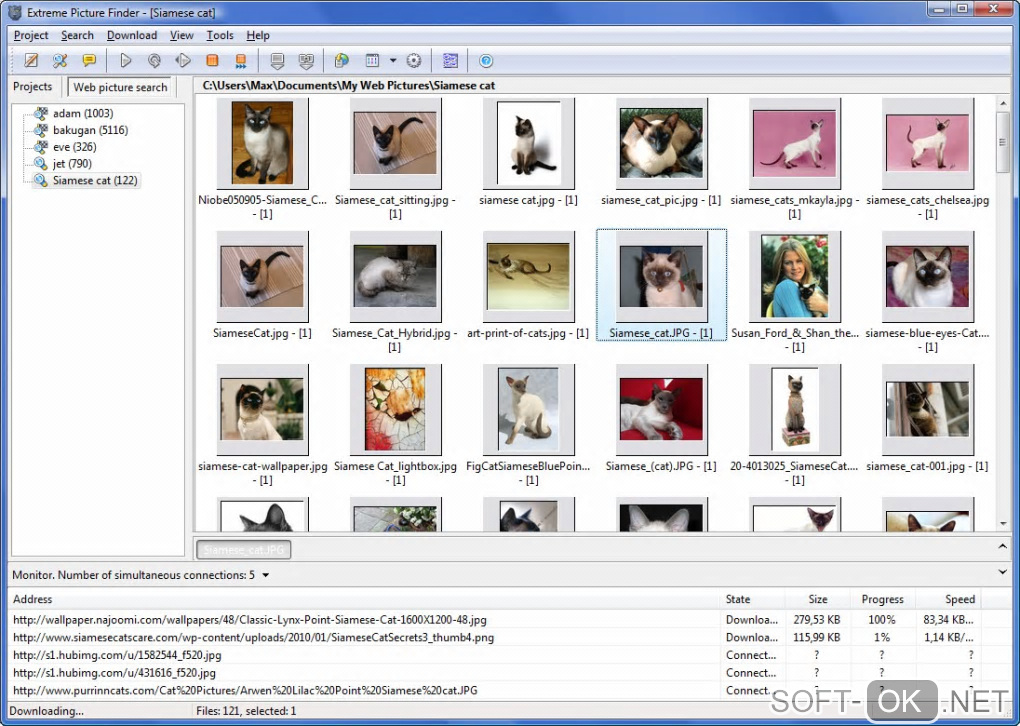
Task: Click the view mode grid icon
Action: coord(372,60)
